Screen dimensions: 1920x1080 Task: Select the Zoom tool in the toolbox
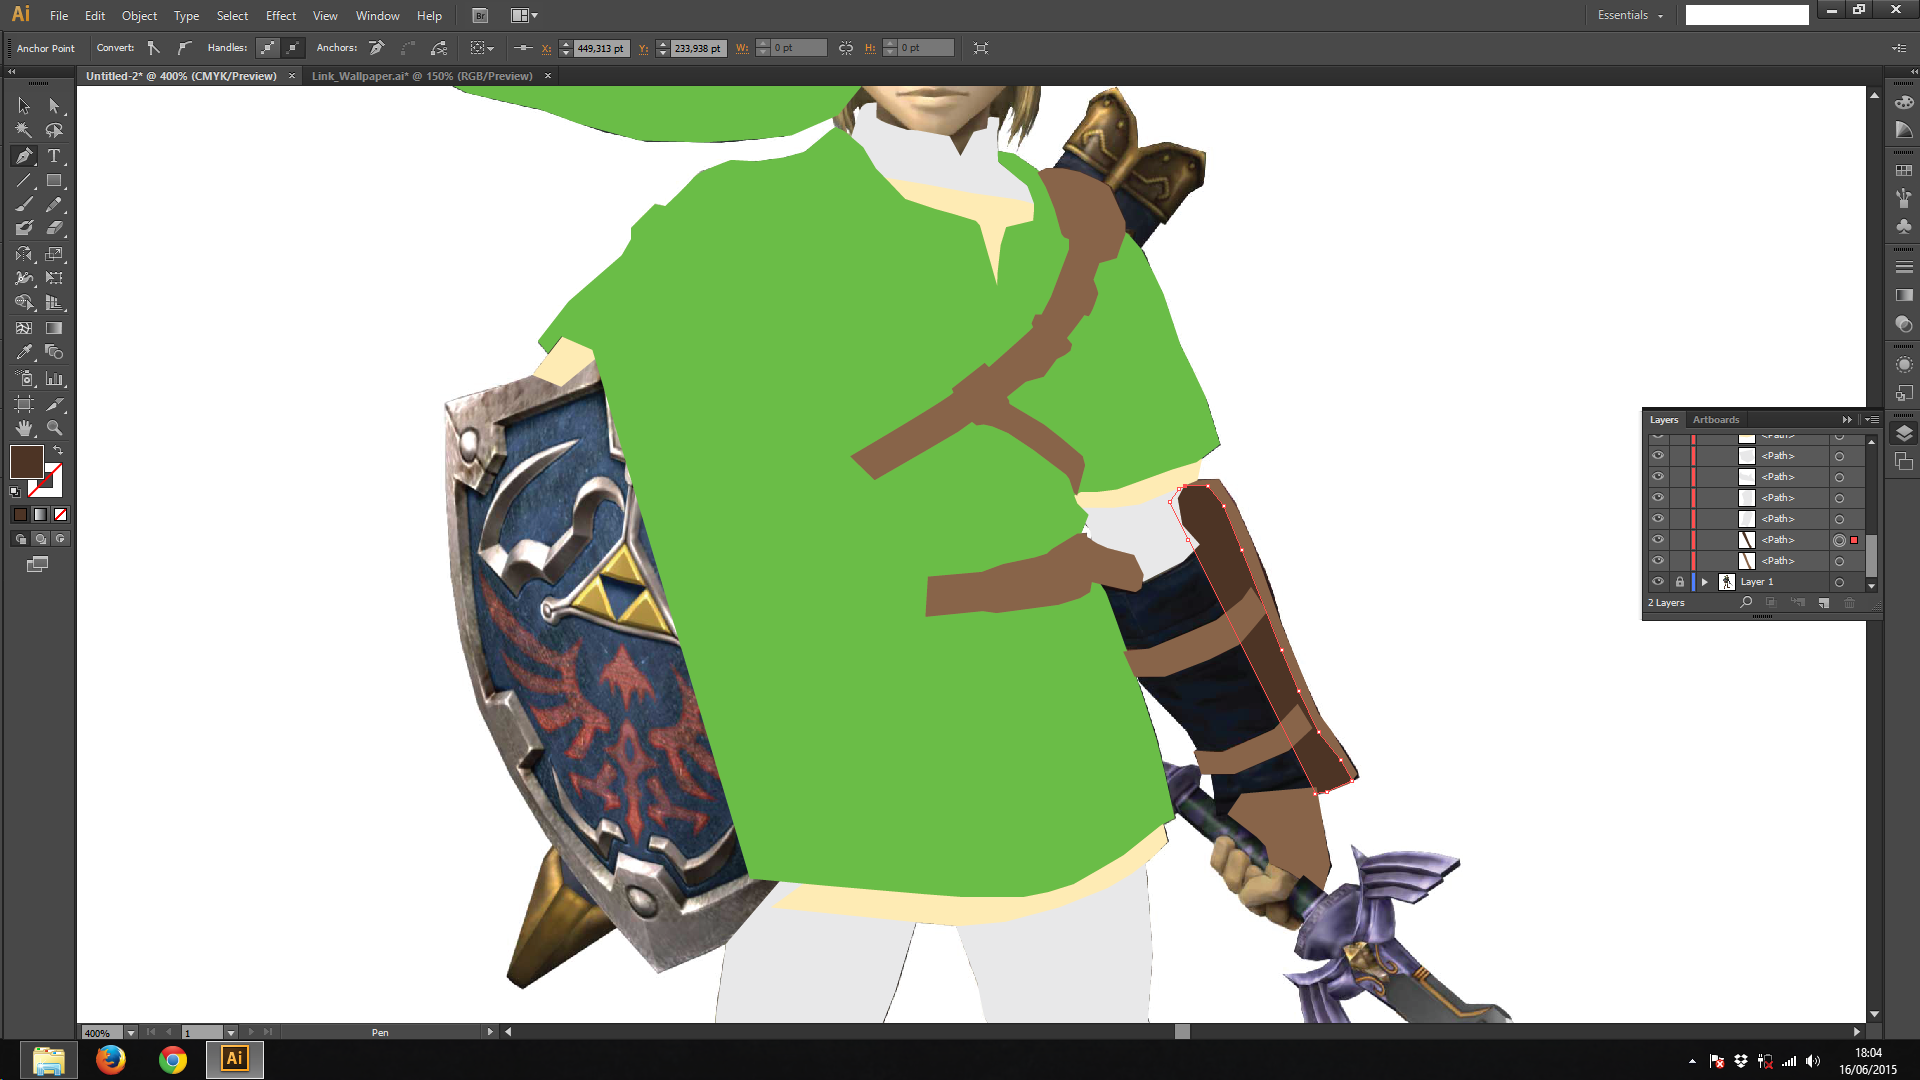(55, 428)
